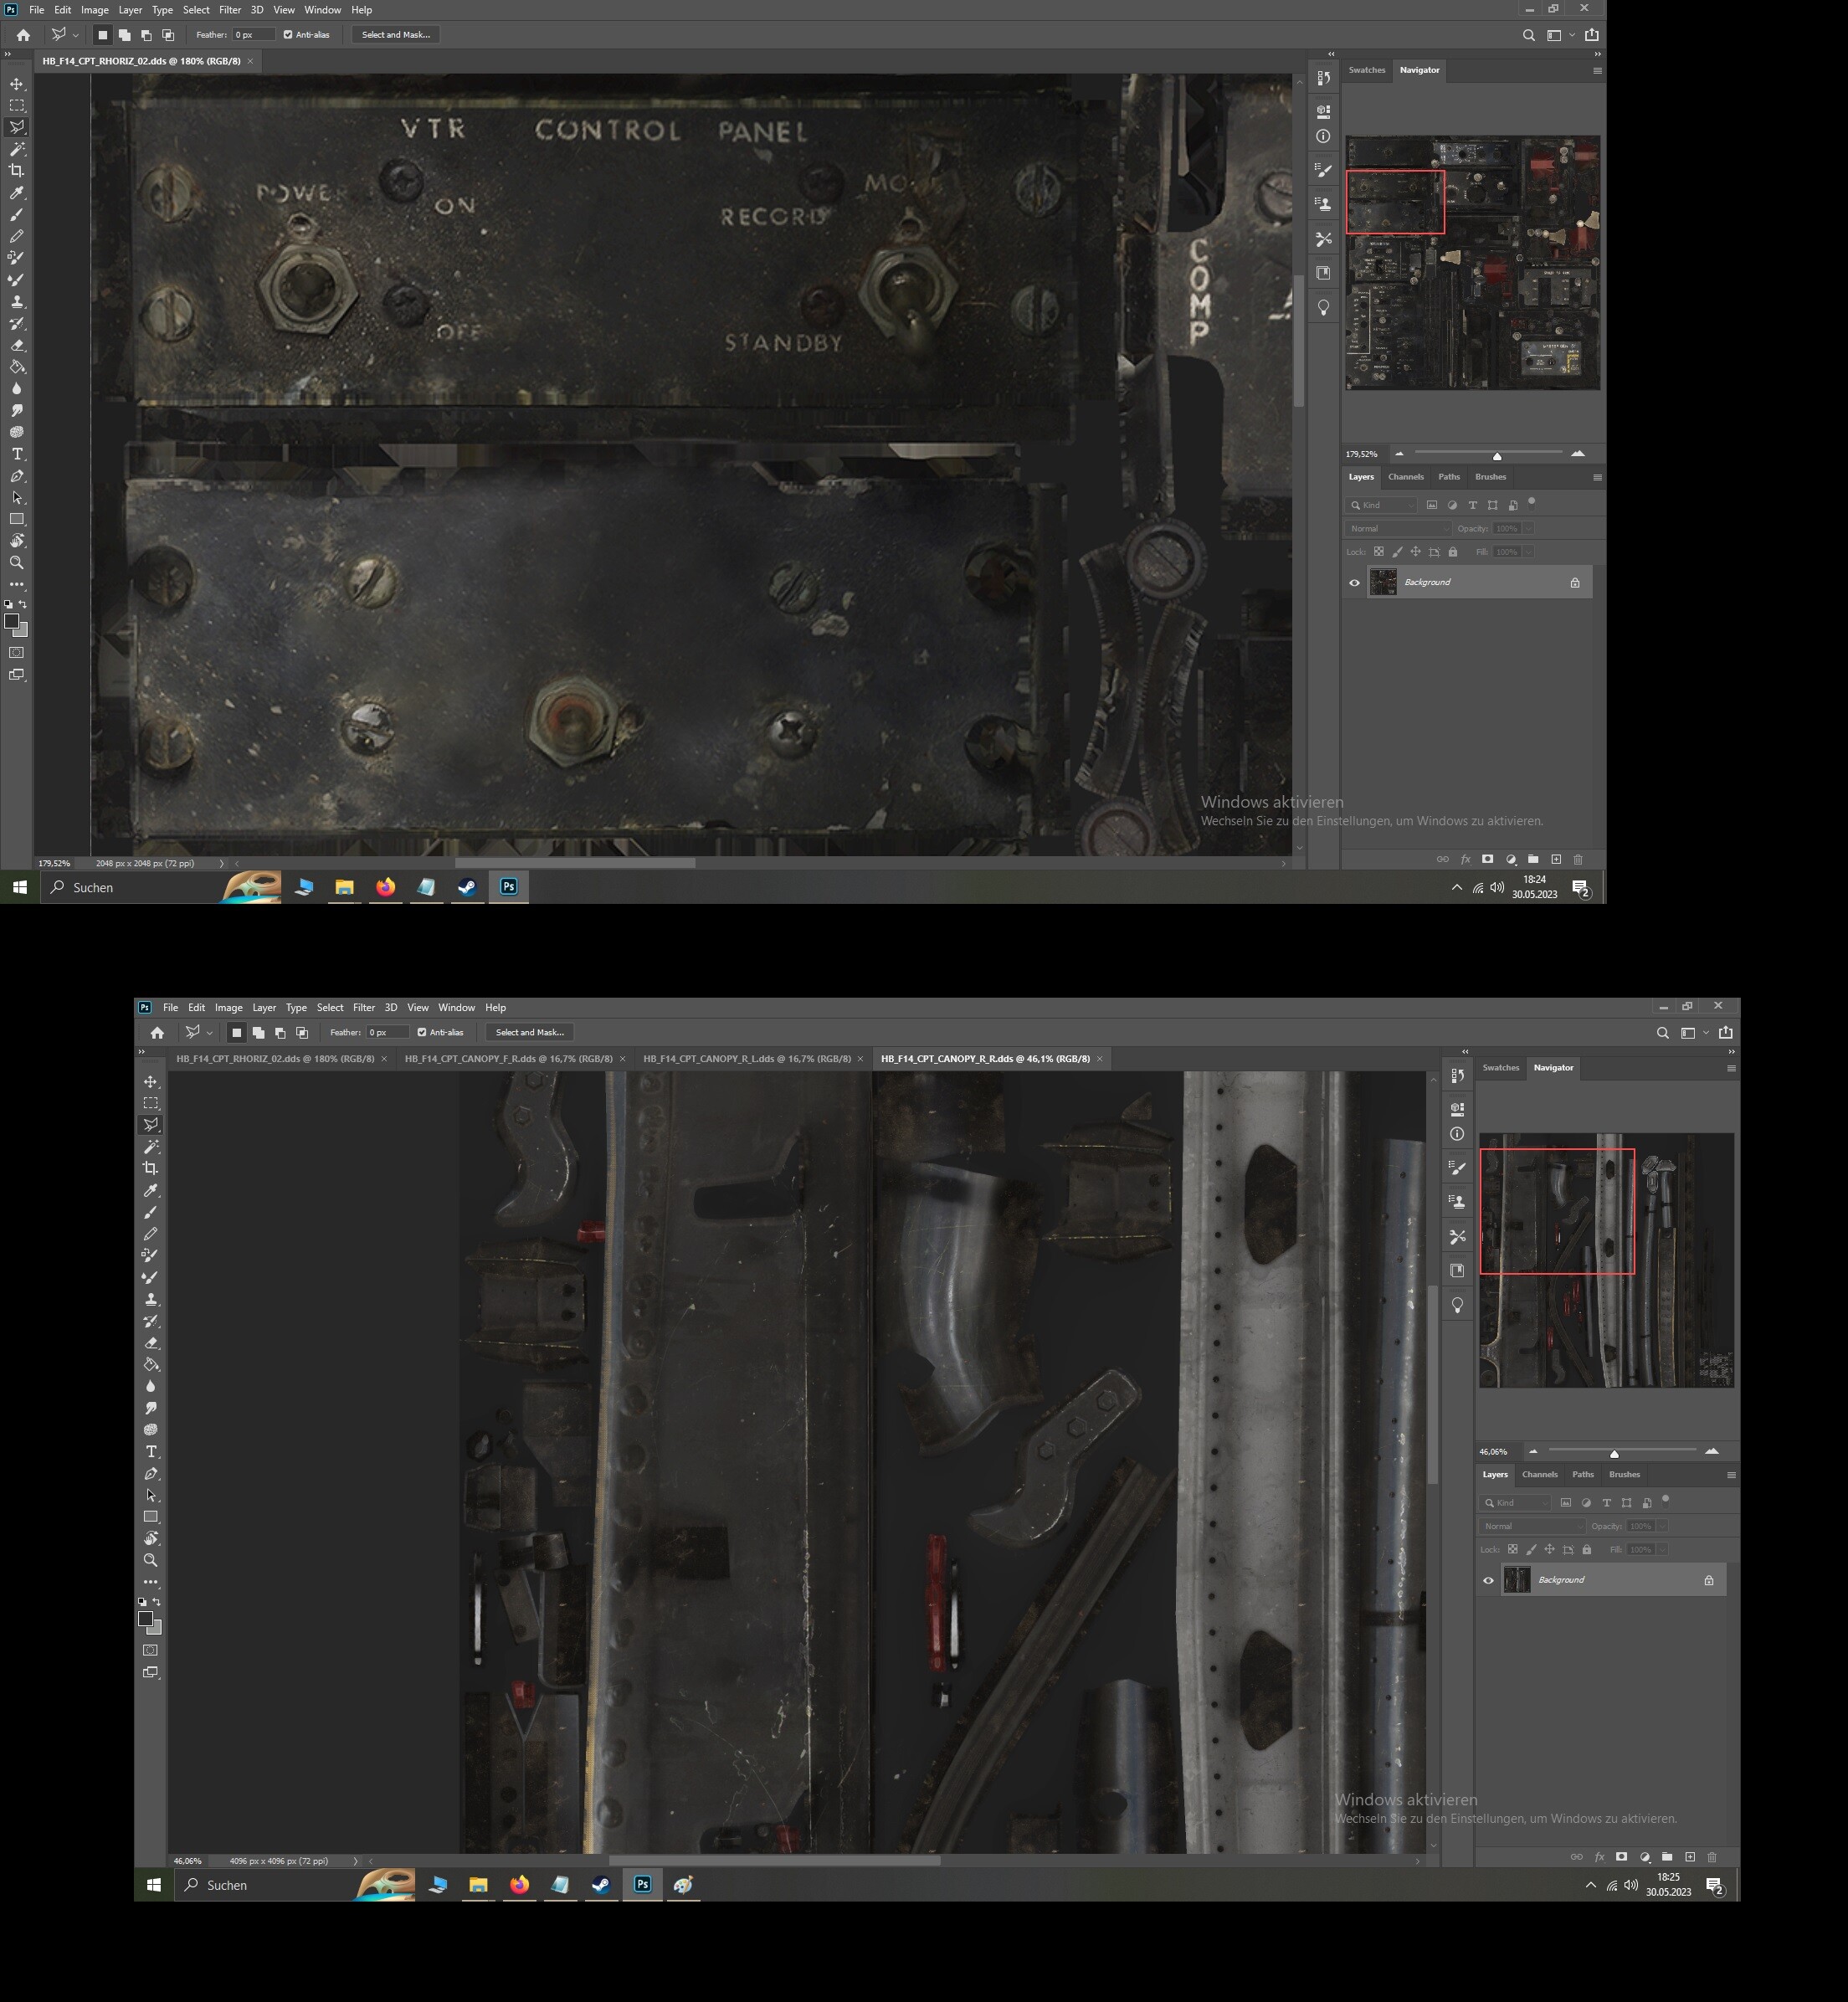Select the Eraser tool in top window

pos(17,345)
